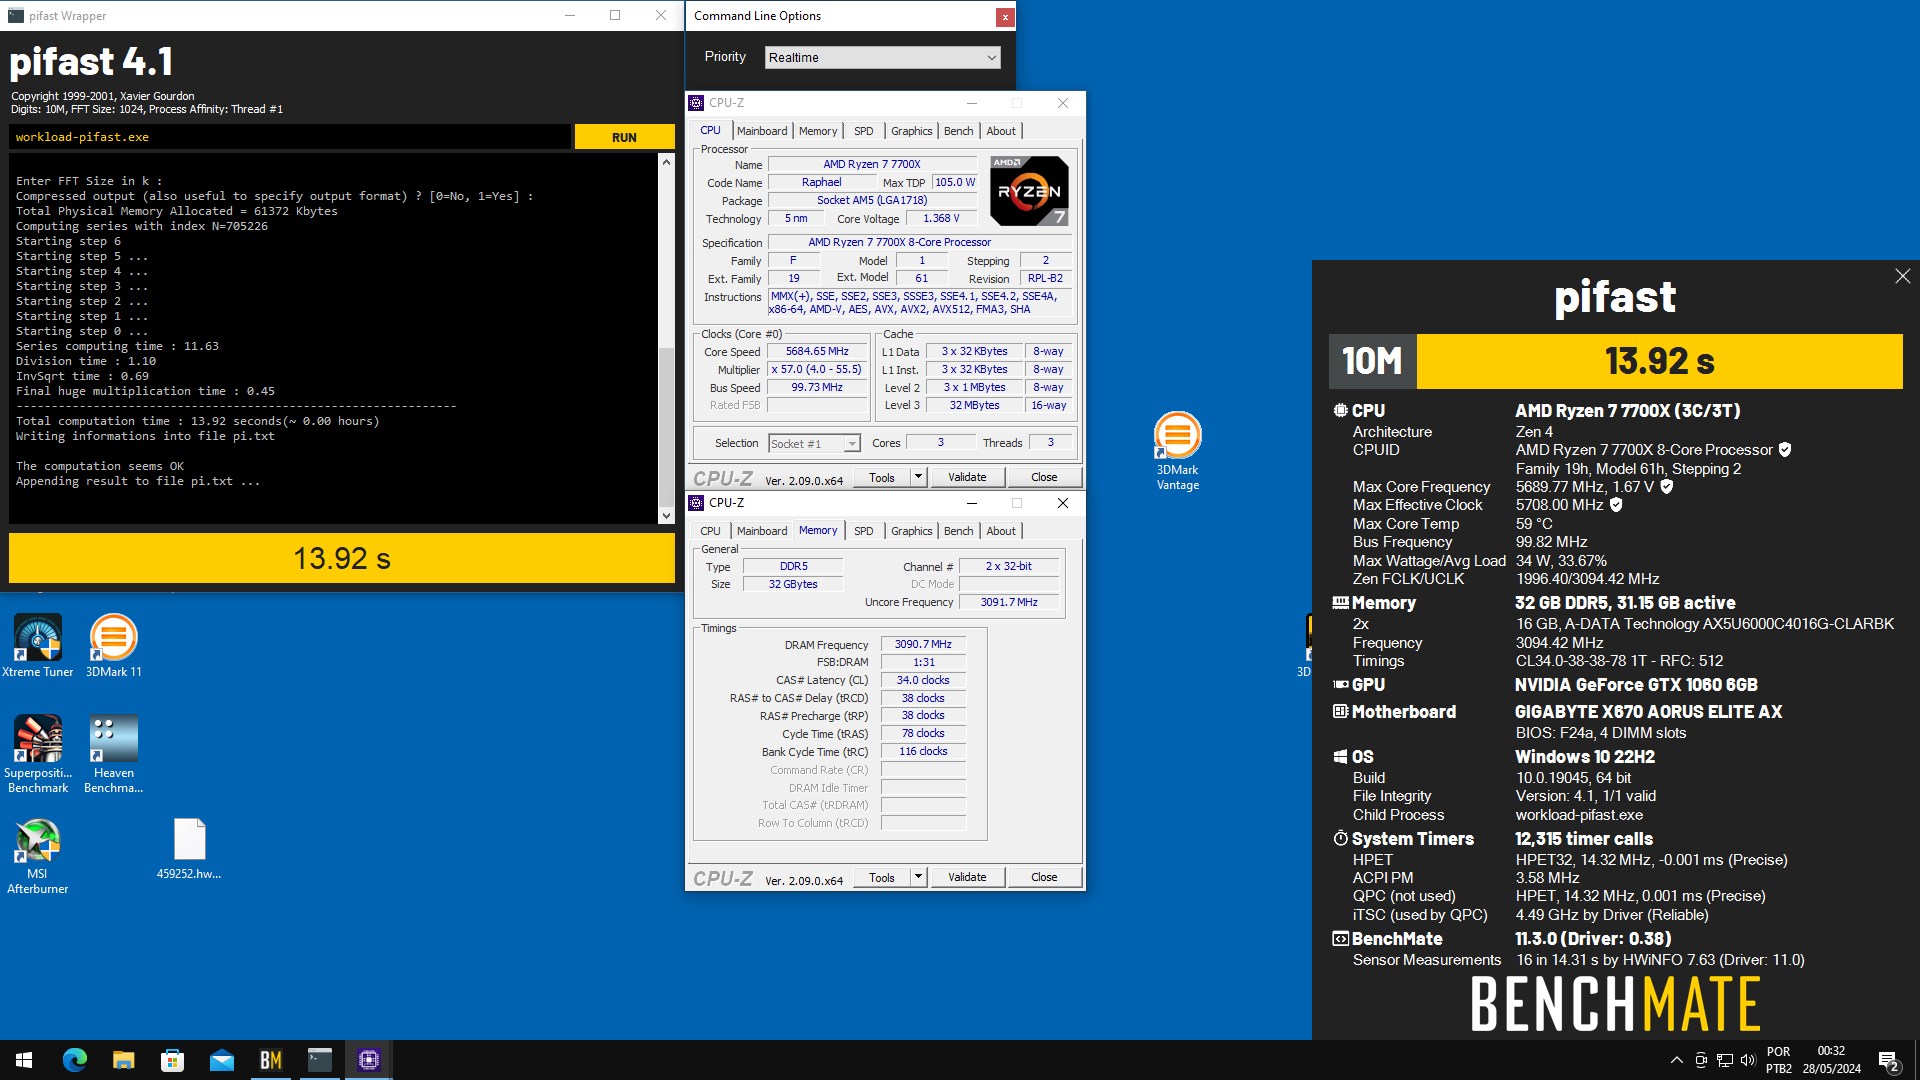Show hidden system tray icons
The height and width of the screenshot is (1080, 1920).
(1676, 1060)
